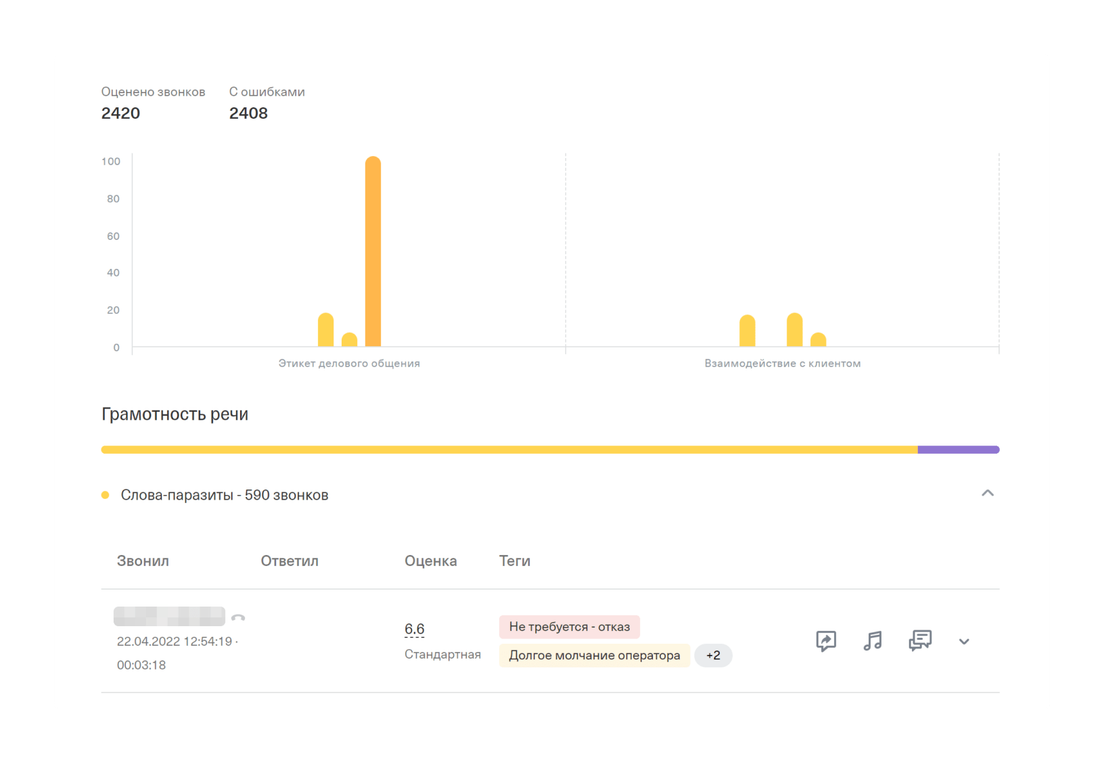
Task: Show hidden tags via the +2 badge
Action: click(713, 656)
